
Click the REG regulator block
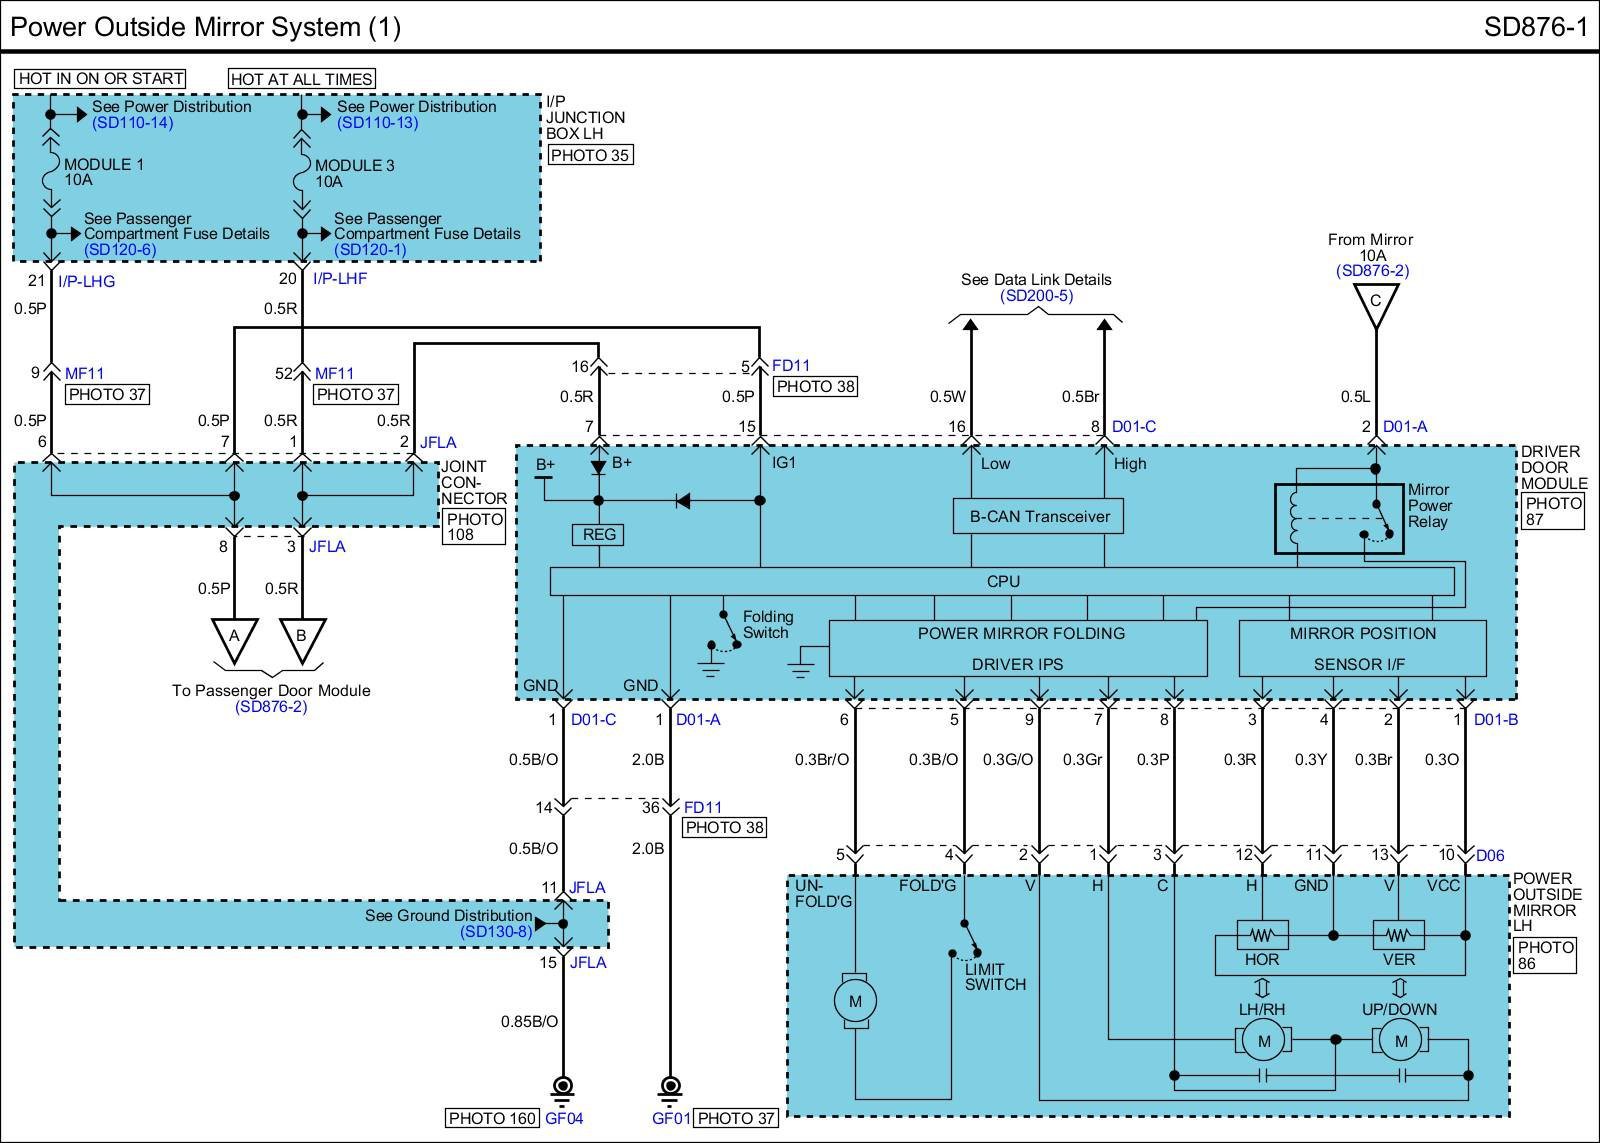599,535
